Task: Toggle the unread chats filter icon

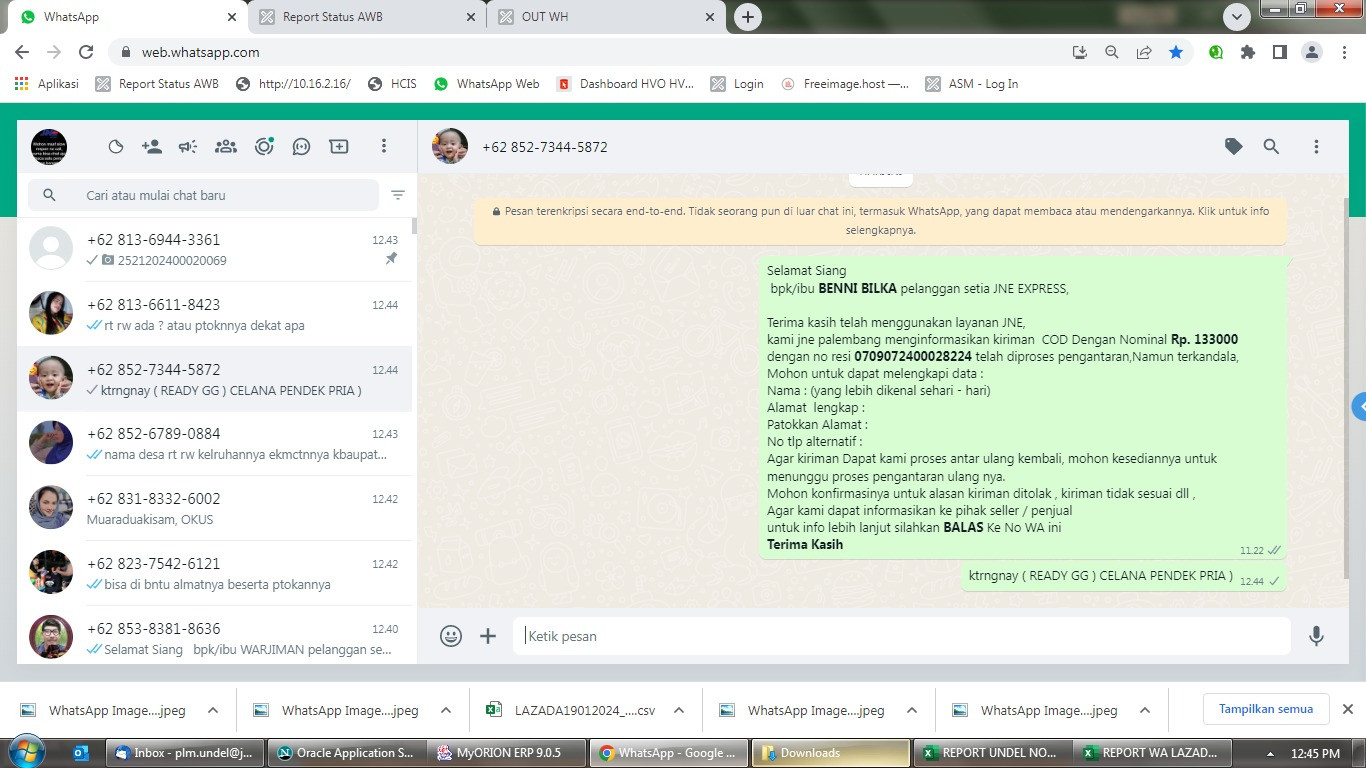Action: coord(398,195)
